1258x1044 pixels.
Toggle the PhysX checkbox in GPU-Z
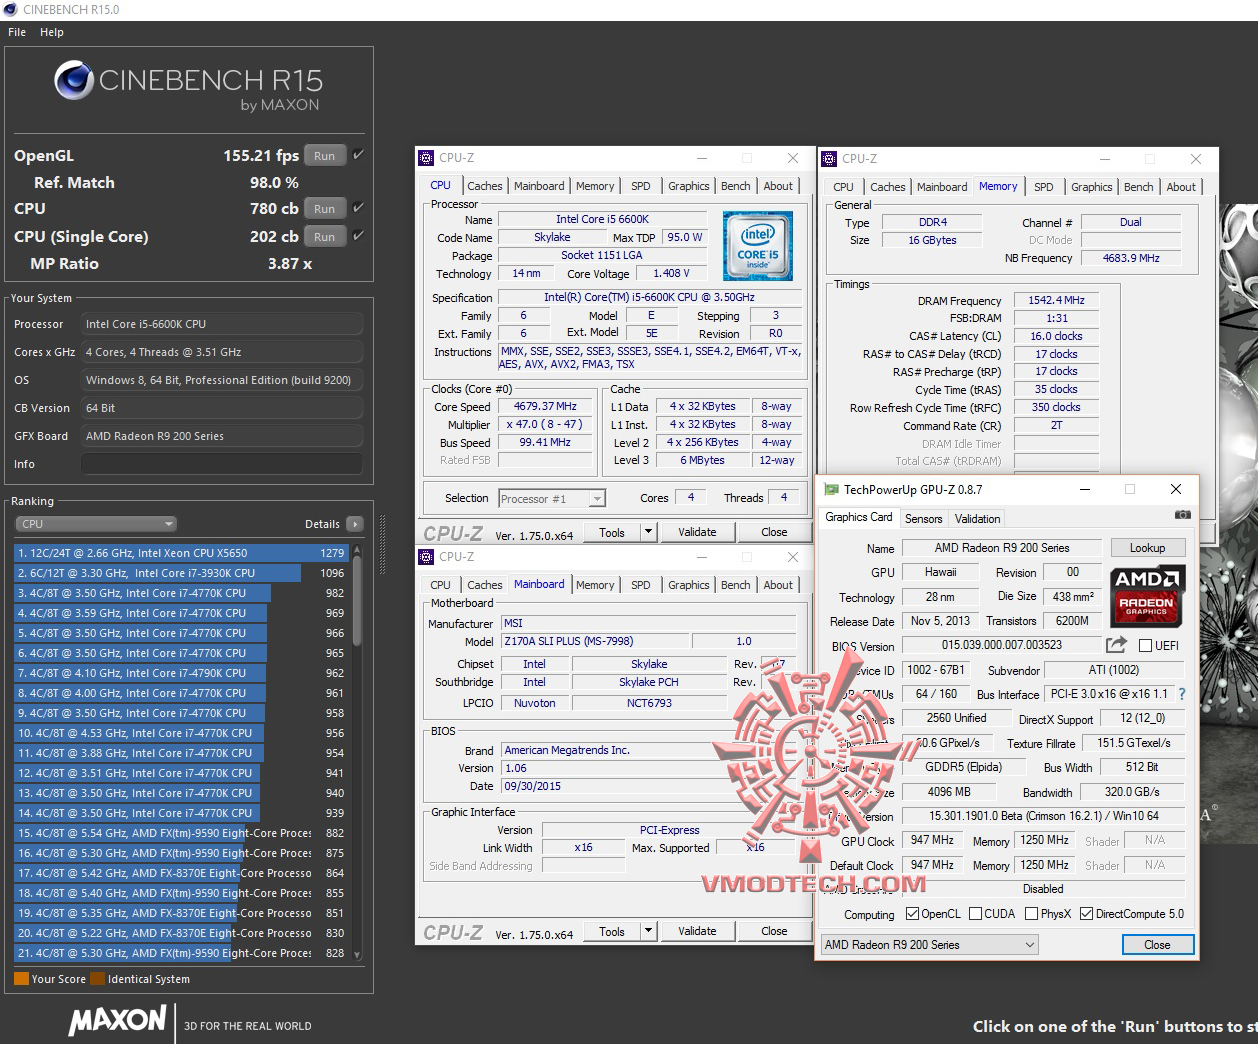click(x=1031, y=914)
